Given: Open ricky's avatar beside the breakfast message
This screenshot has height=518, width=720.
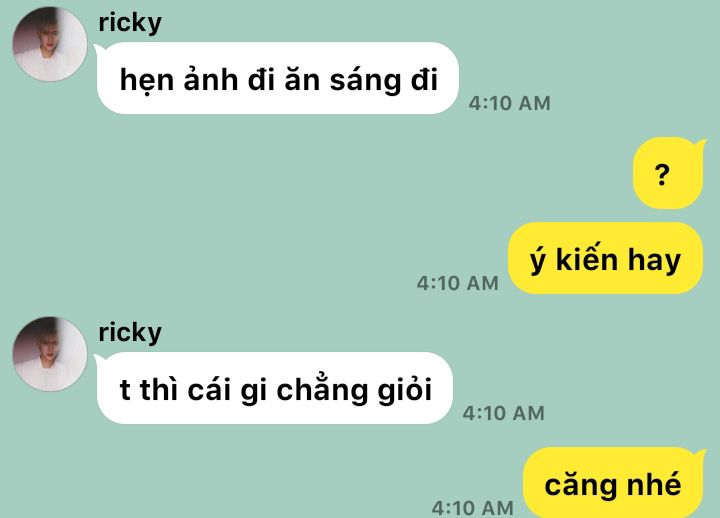Looking at the screenshot, I should [x=50, y=44].
